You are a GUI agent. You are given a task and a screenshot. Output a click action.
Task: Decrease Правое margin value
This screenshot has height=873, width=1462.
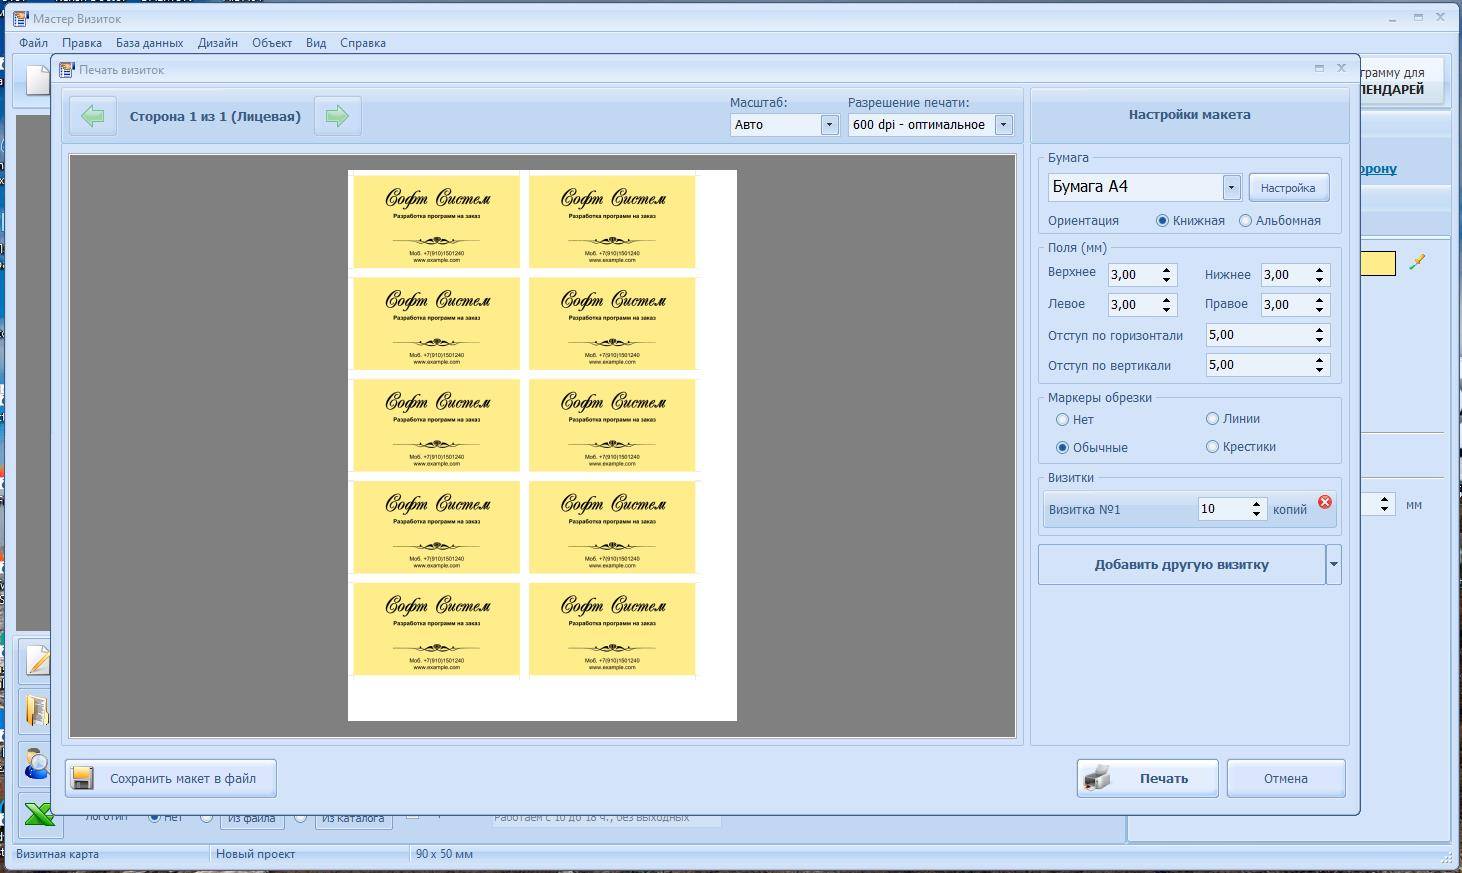point(1319,310)
